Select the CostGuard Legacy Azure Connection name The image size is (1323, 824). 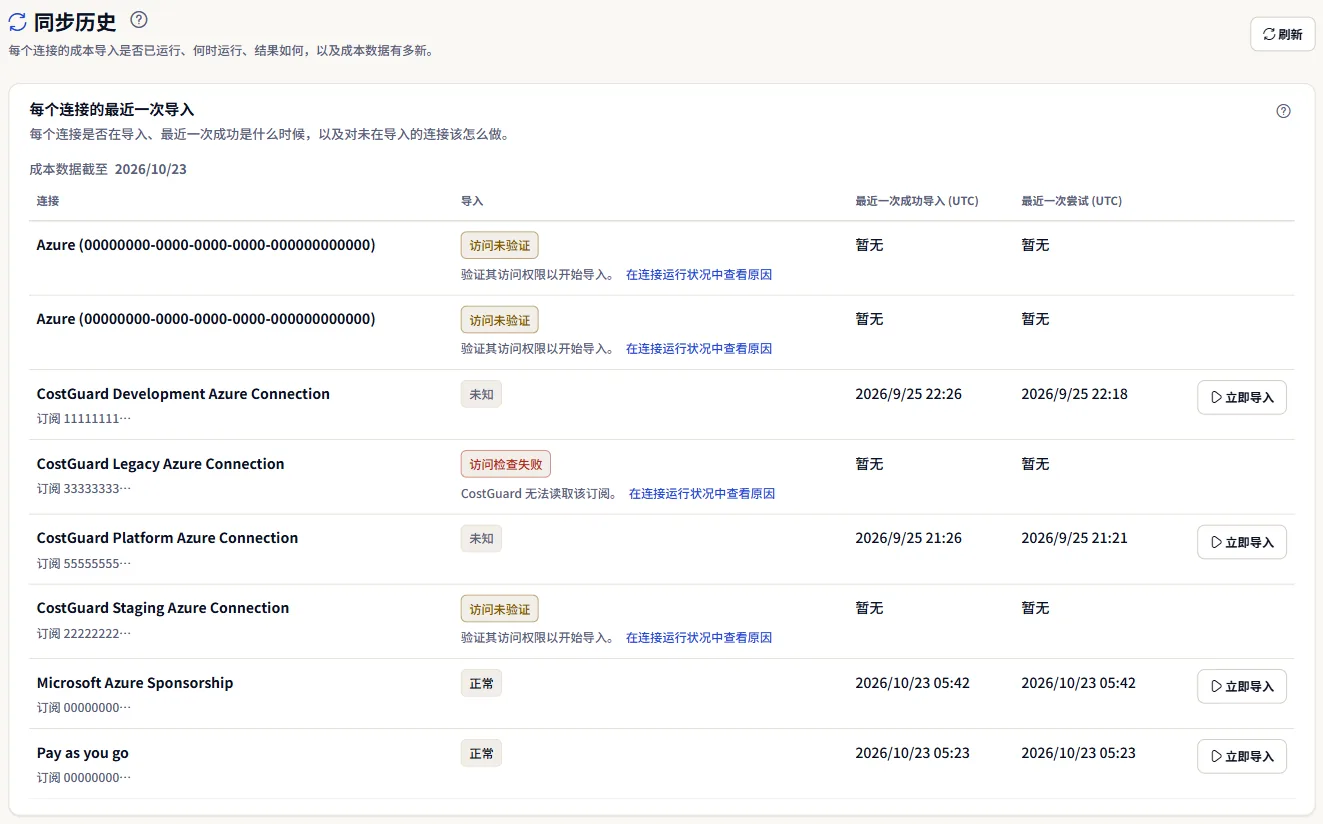point(161,464)
